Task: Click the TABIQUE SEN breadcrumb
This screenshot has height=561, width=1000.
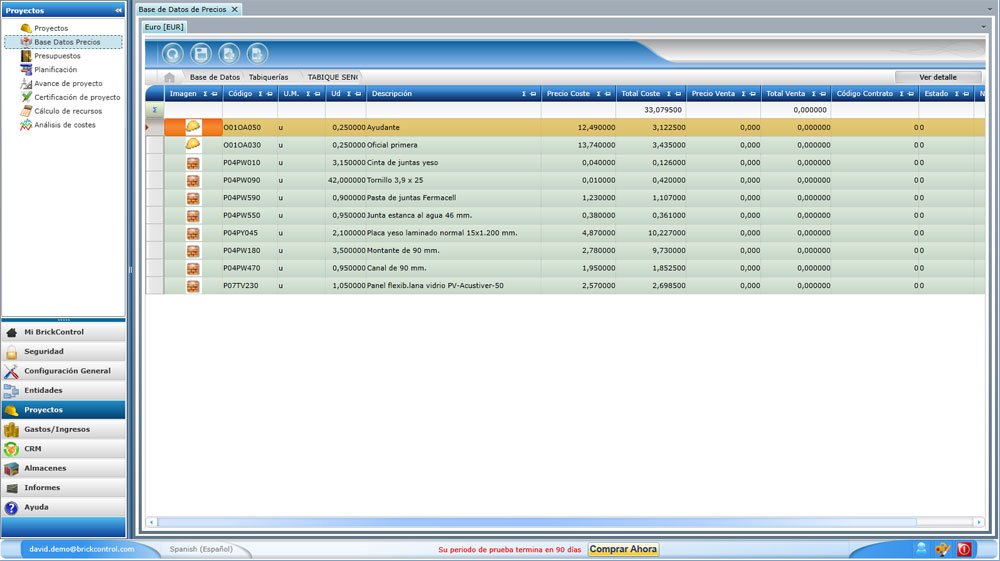Action: pyautogui.click(x=332, y=77)
